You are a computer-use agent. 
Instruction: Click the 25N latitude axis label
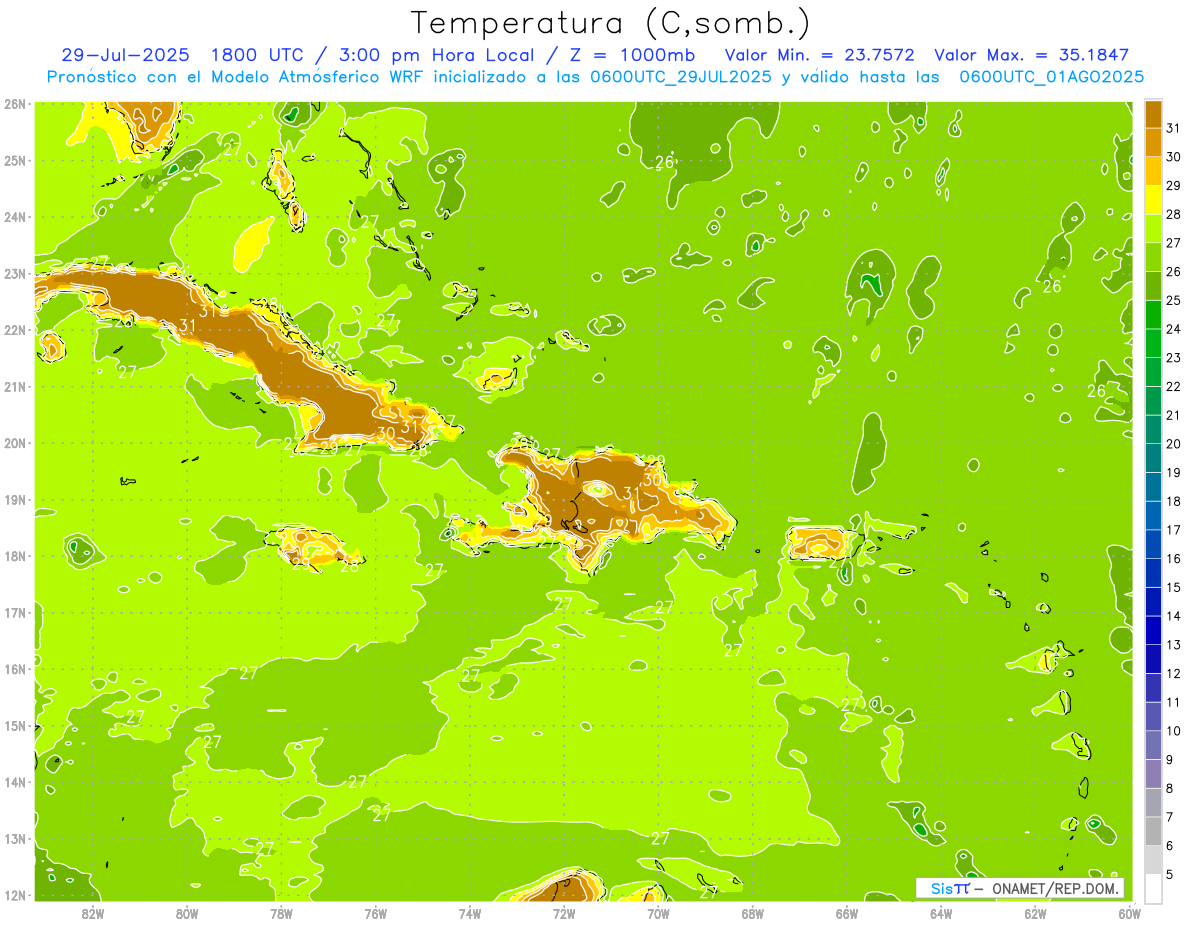(x=14, y=160)
